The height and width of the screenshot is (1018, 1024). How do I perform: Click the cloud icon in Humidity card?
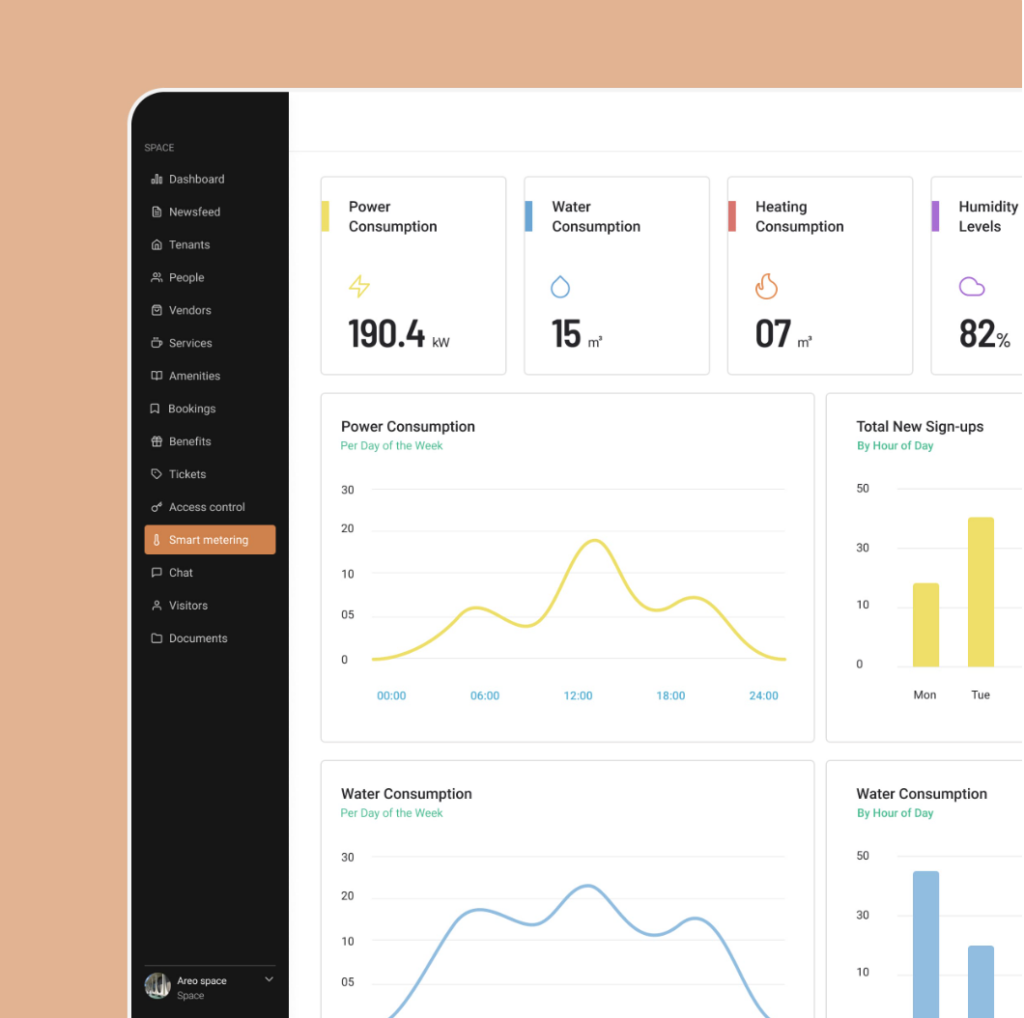pos(972,286)
